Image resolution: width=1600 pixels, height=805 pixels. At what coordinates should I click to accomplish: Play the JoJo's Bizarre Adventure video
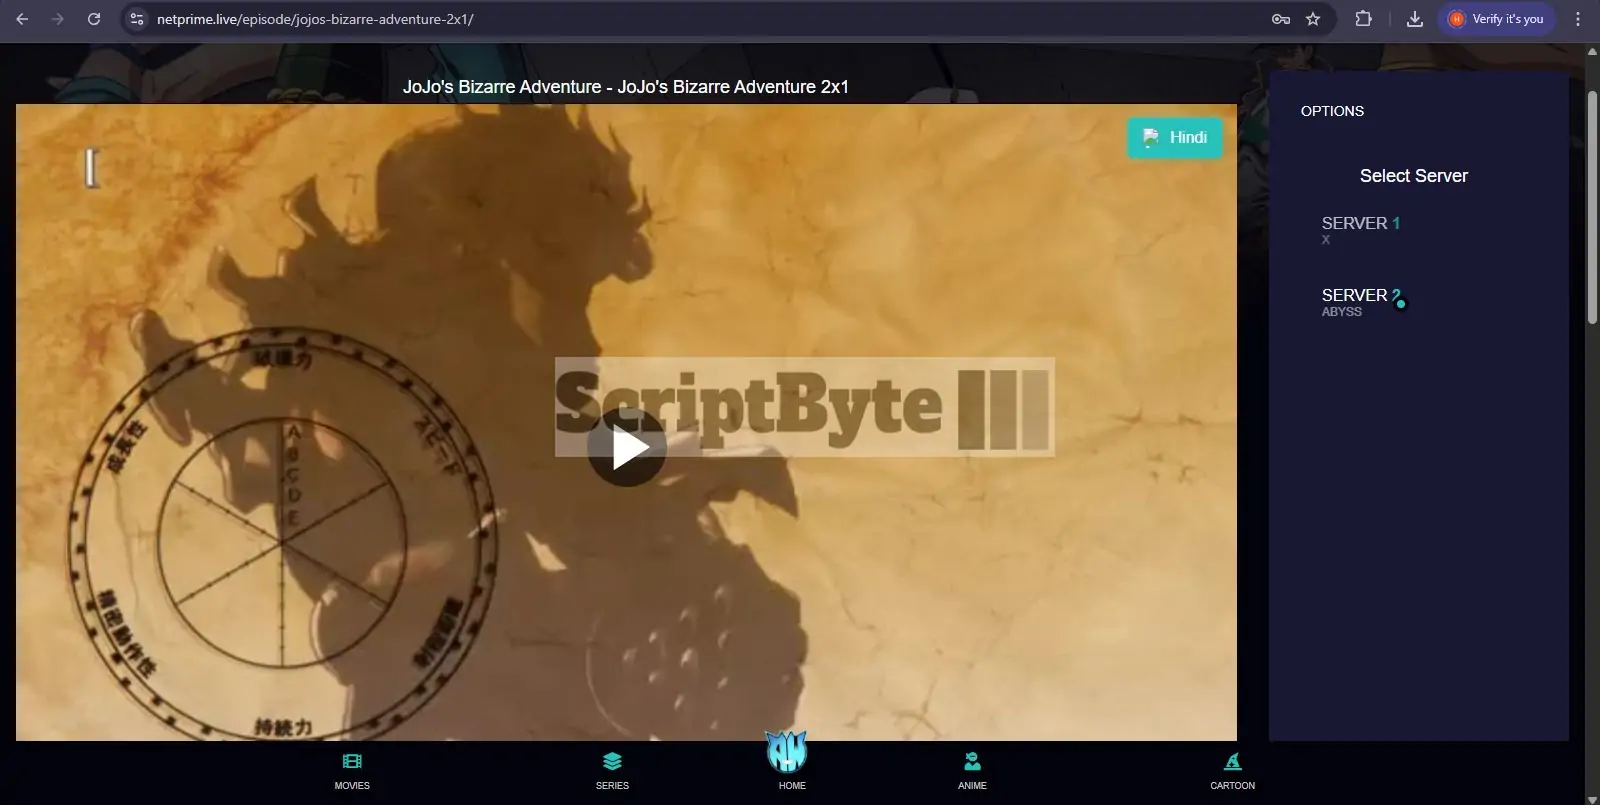[x=626, y=447]
